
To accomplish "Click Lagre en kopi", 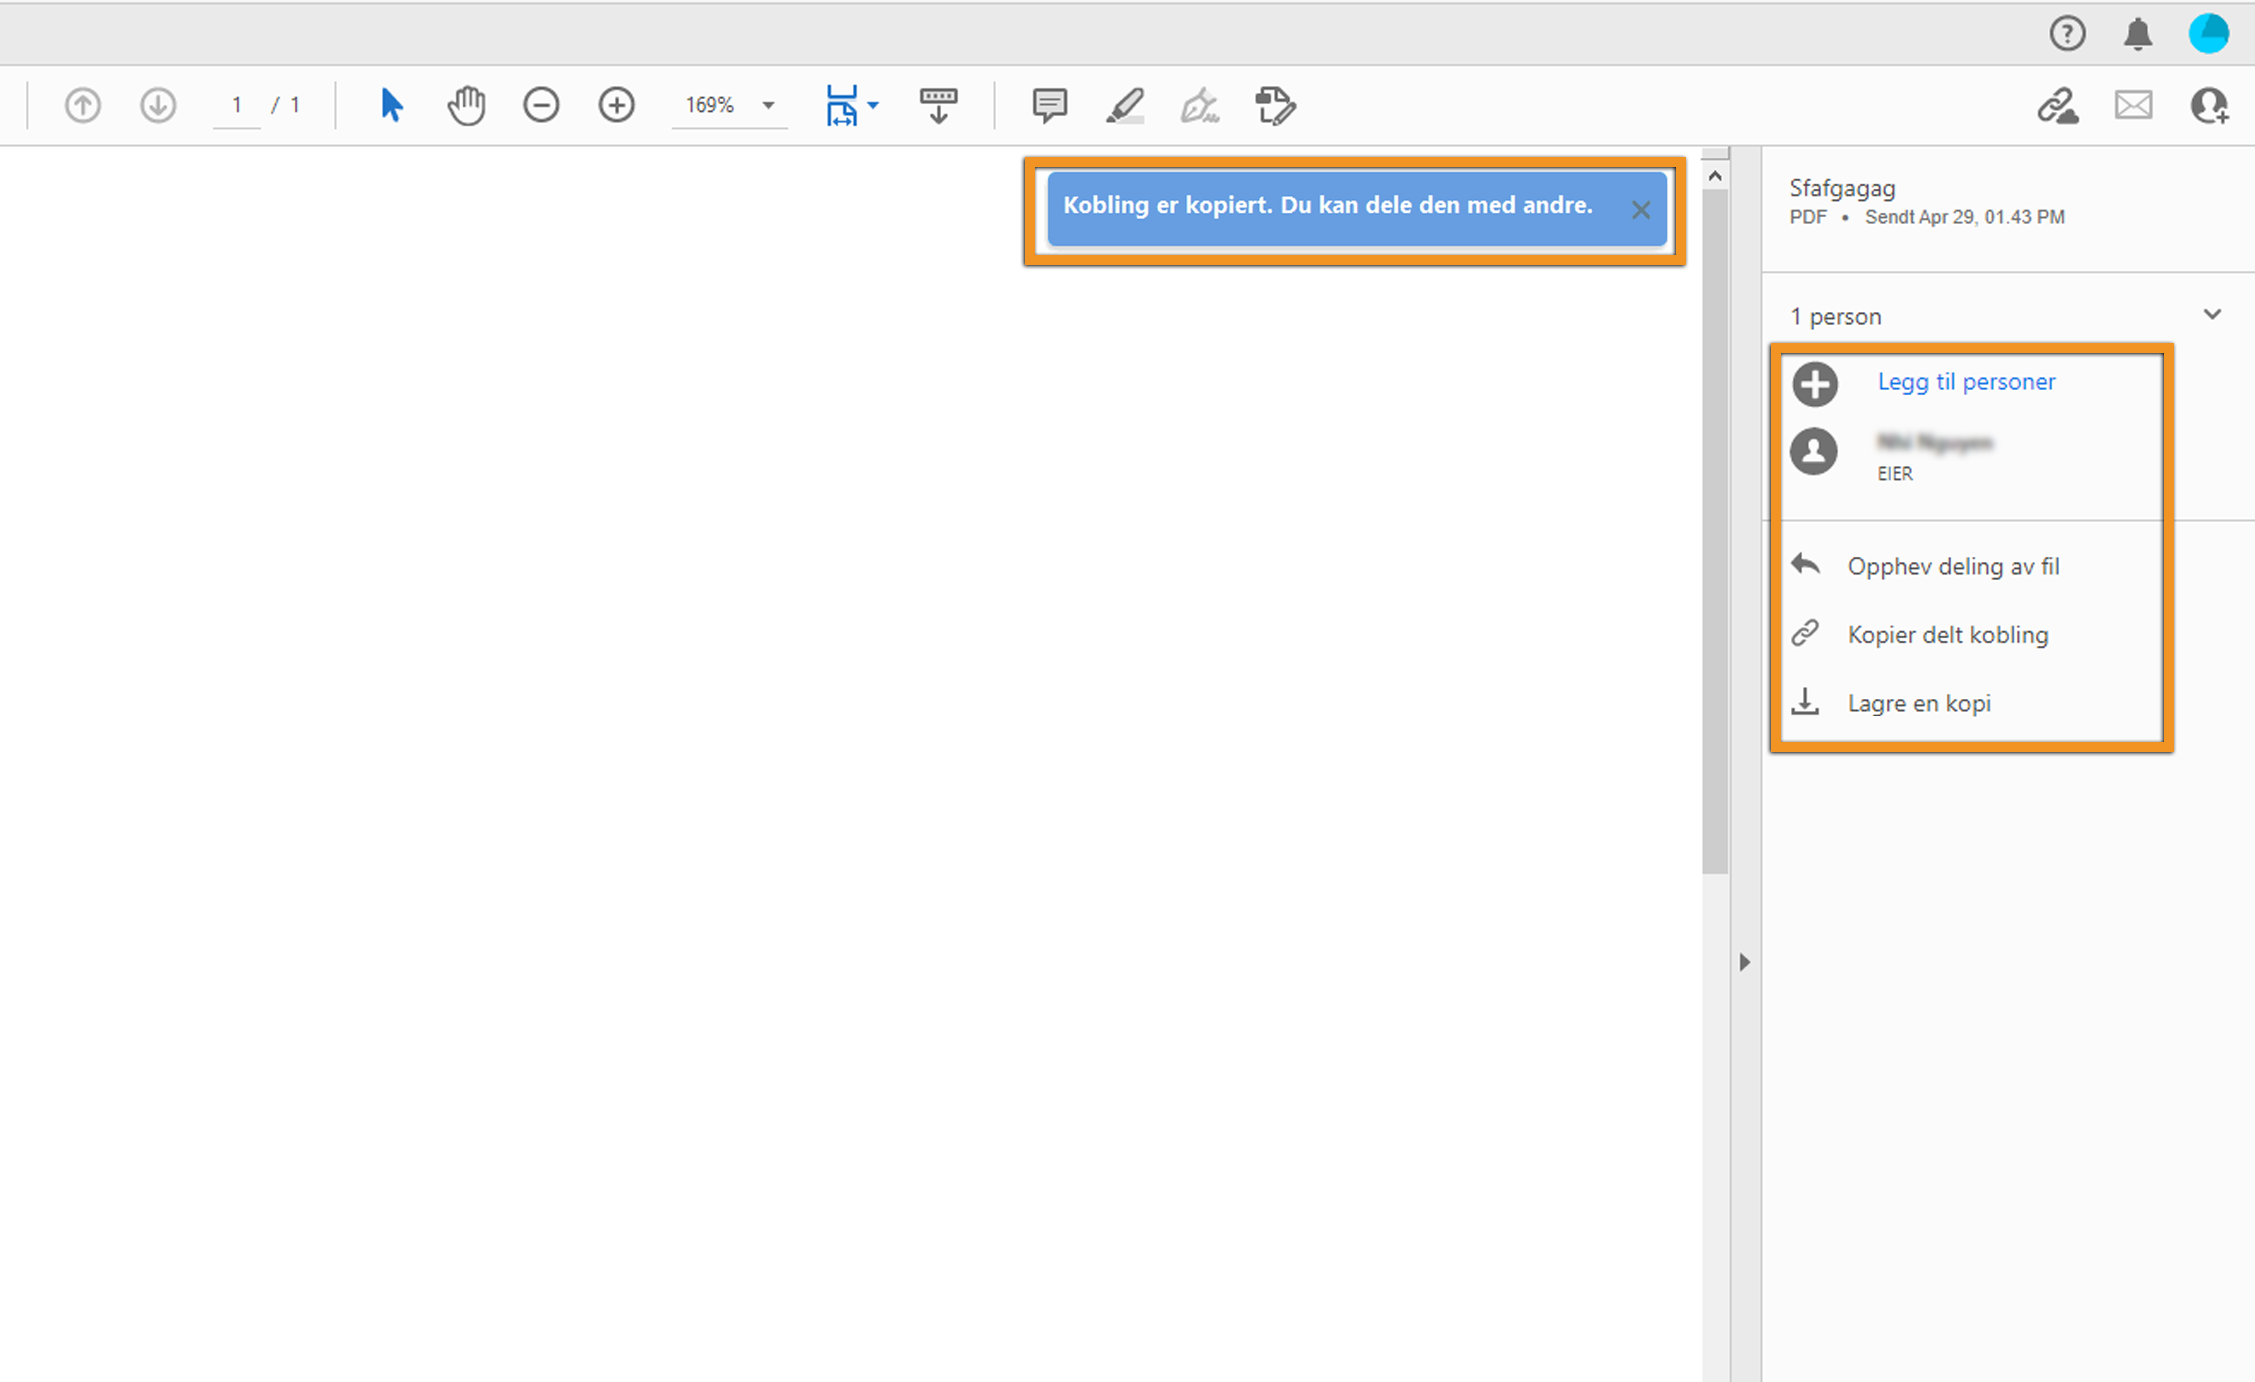I will (x=1918, y=703).
